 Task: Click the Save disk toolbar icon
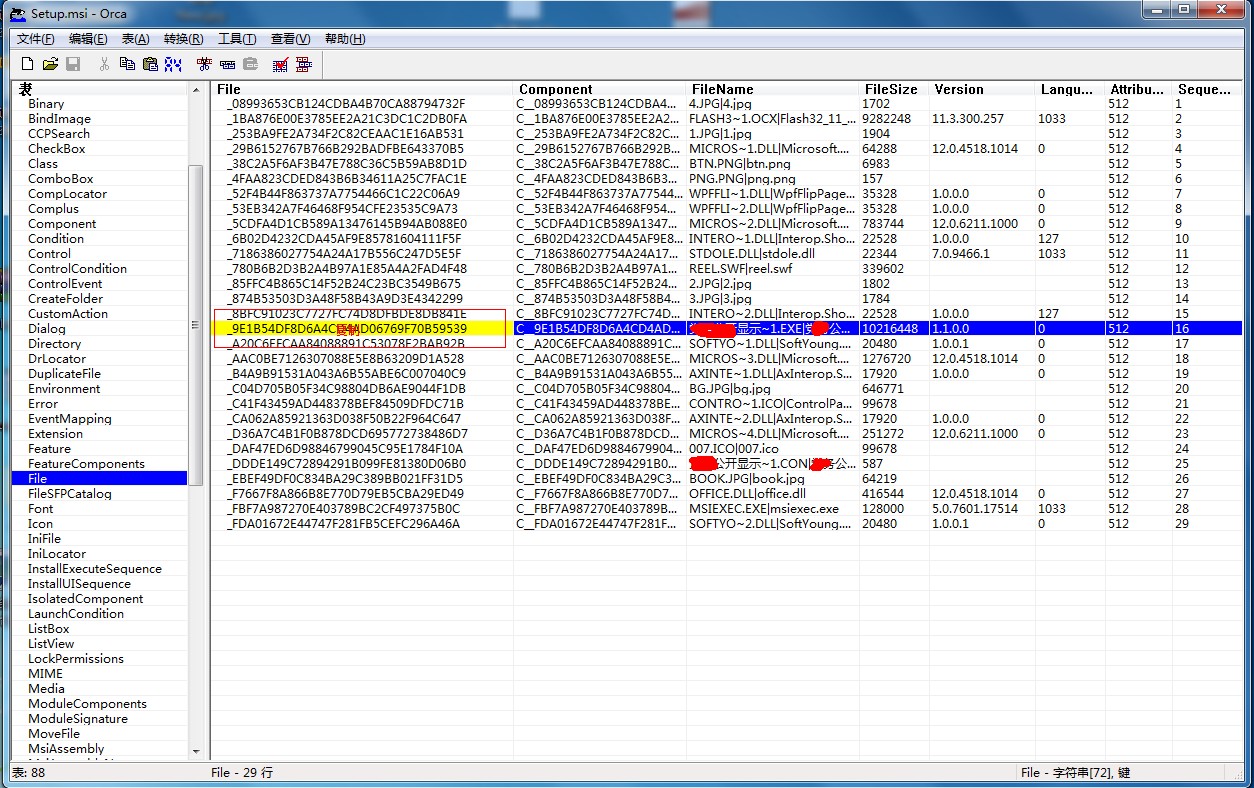(x=73, y=64)
